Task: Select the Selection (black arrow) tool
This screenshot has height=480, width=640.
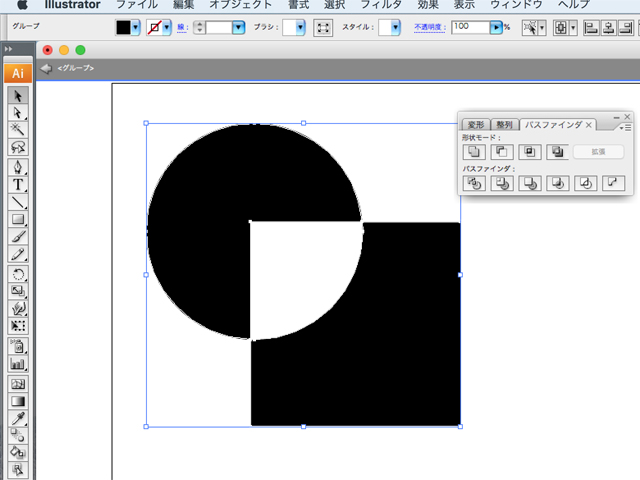Action: [18, 96]
